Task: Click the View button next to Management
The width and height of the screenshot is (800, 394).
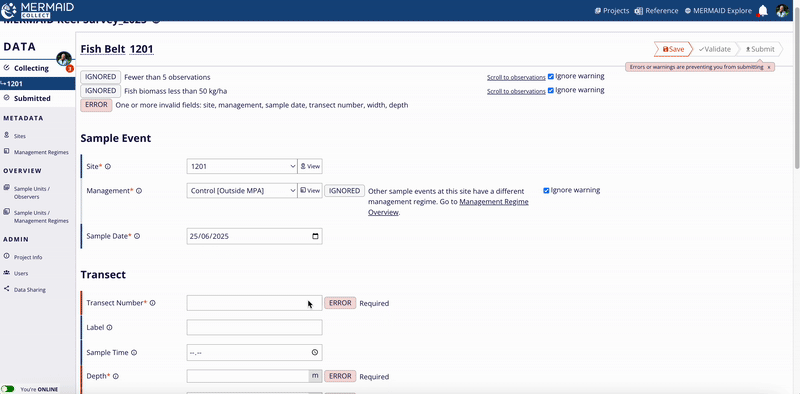Action: click(310, 190)
